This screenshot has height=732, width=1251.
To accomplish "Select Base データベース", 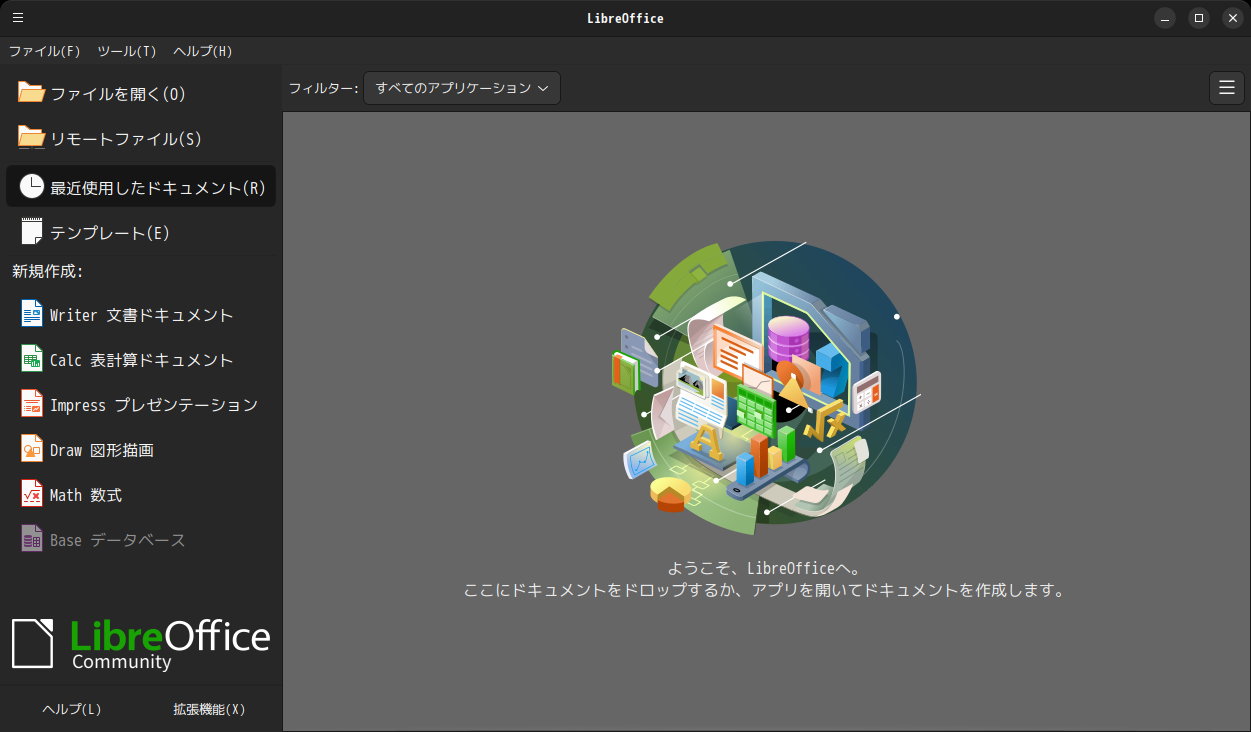I will tap(141, 540).
